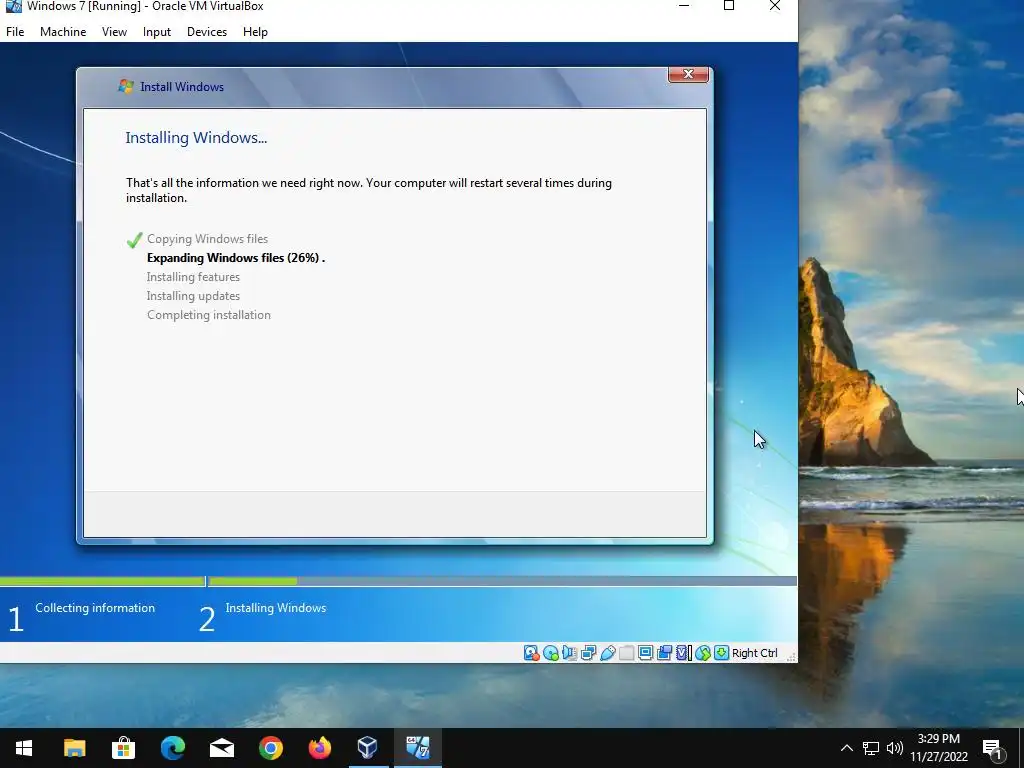Click the USB devices indicator icon
Image resolution: width=1024 pixels, height=768 pixels.
click(607, 653)
